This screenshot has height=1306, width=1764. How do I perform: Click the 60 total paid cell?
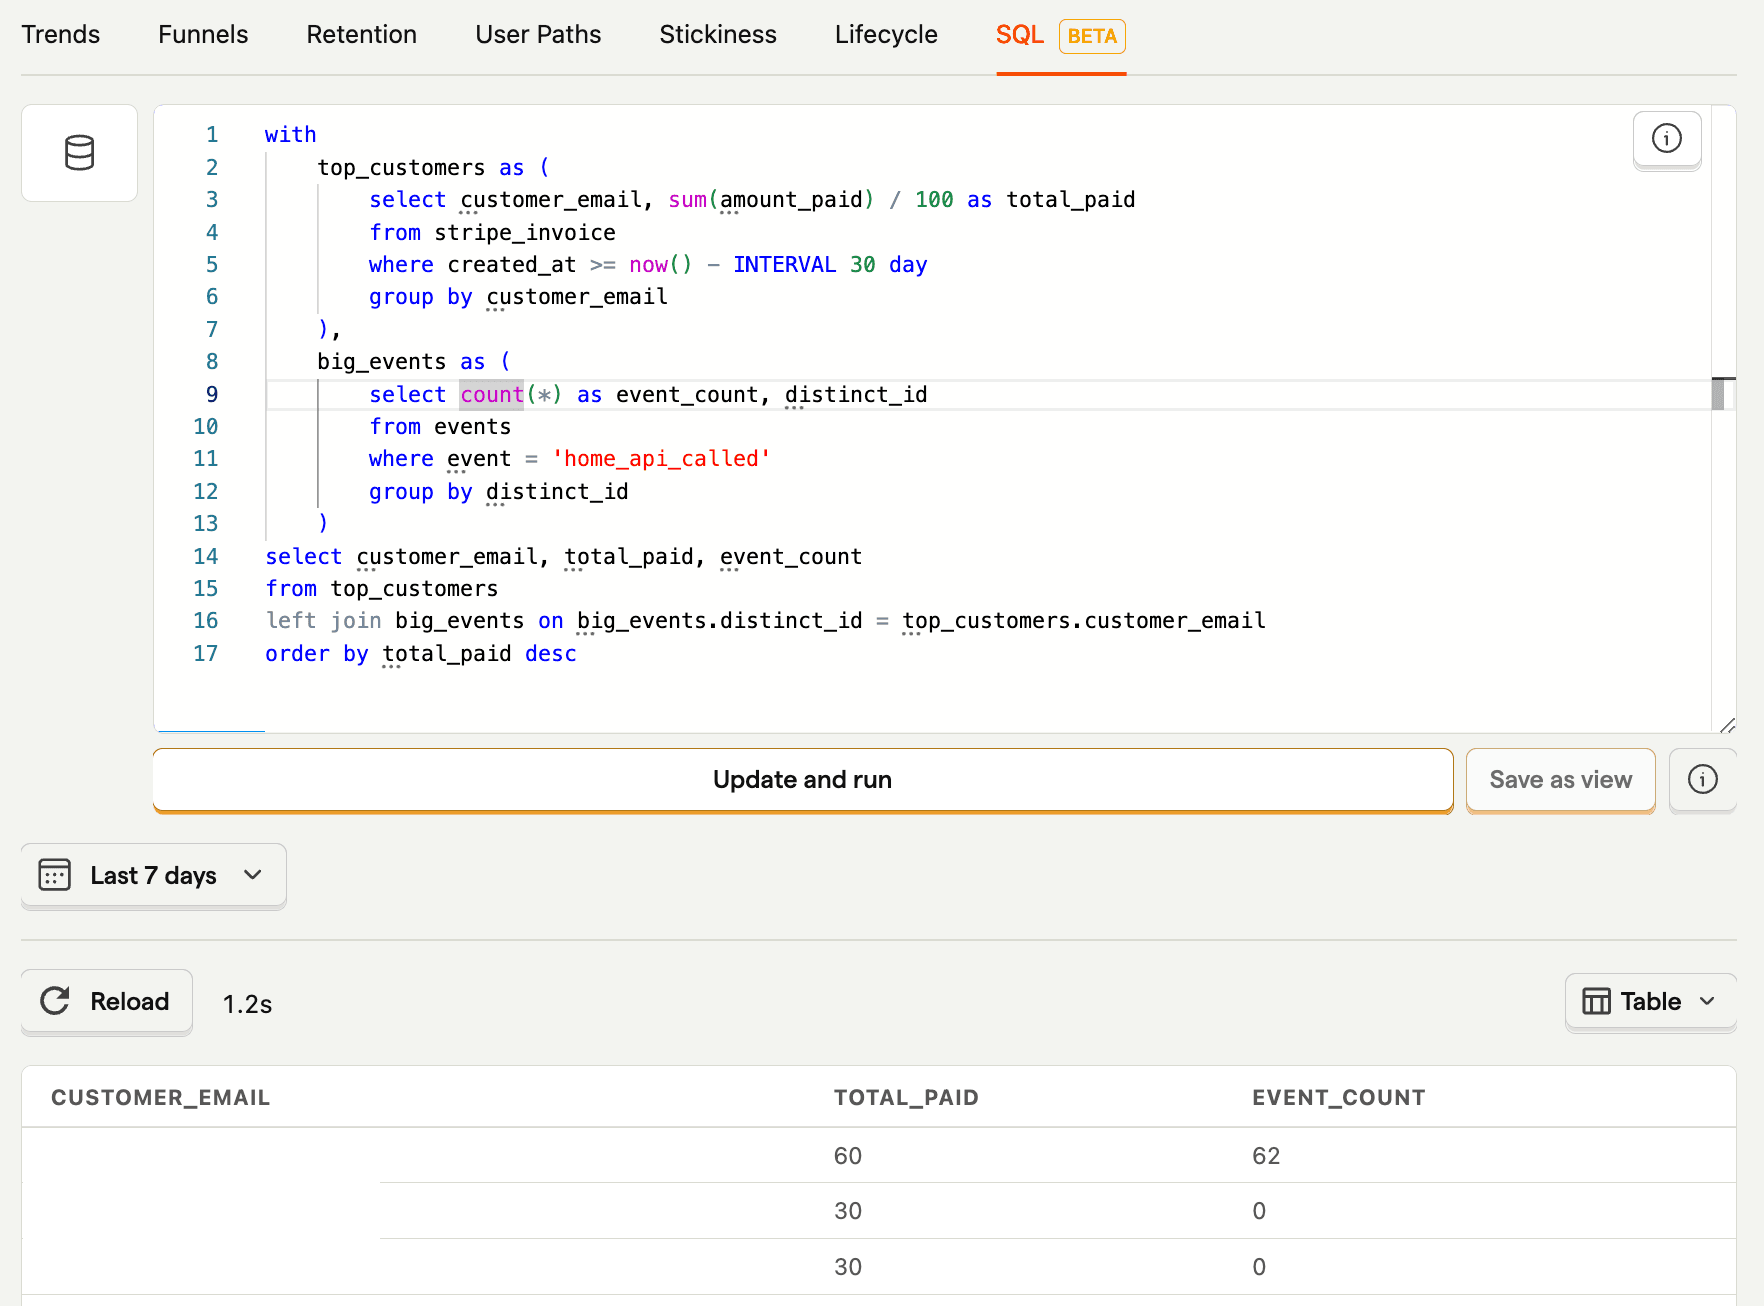pos(847,1155)
